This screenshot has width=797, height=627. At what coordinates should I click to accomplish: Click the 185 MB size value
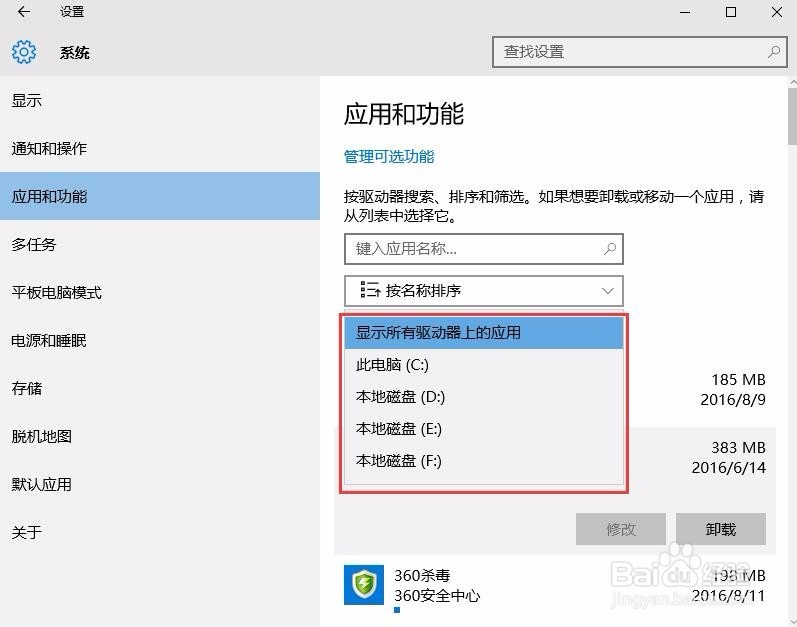[x=738, y=380]
